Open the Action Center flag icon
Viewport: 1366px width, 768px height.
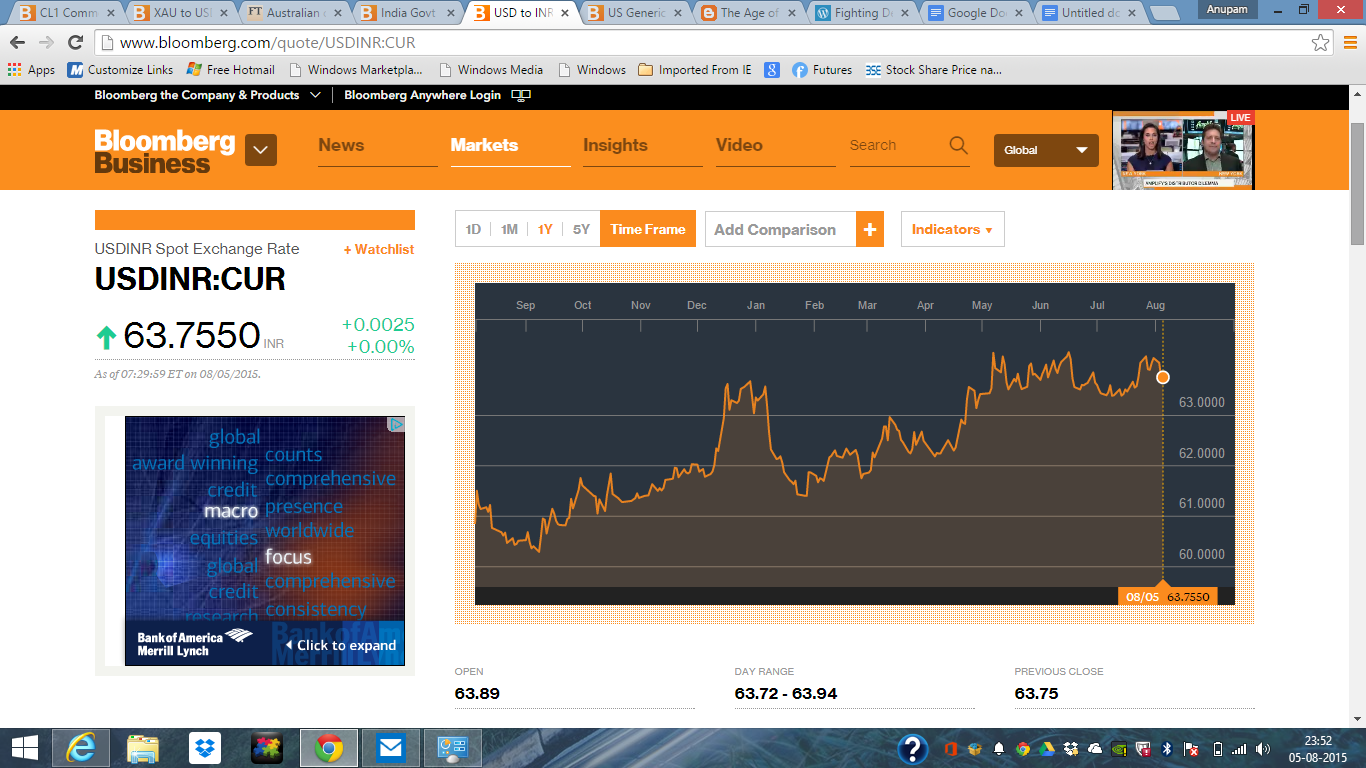click(x=1190, y=749)
